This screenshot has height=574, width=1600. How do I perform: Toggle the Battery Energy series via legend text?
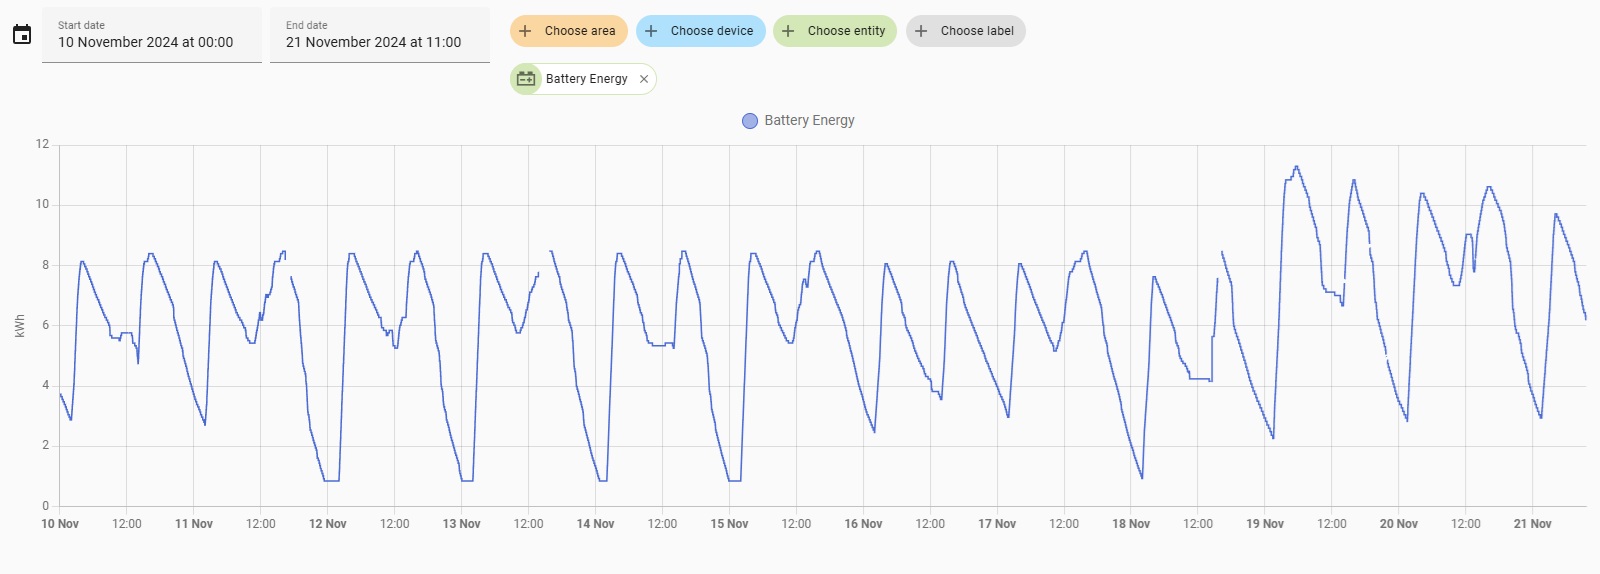(x=809, y=120)
